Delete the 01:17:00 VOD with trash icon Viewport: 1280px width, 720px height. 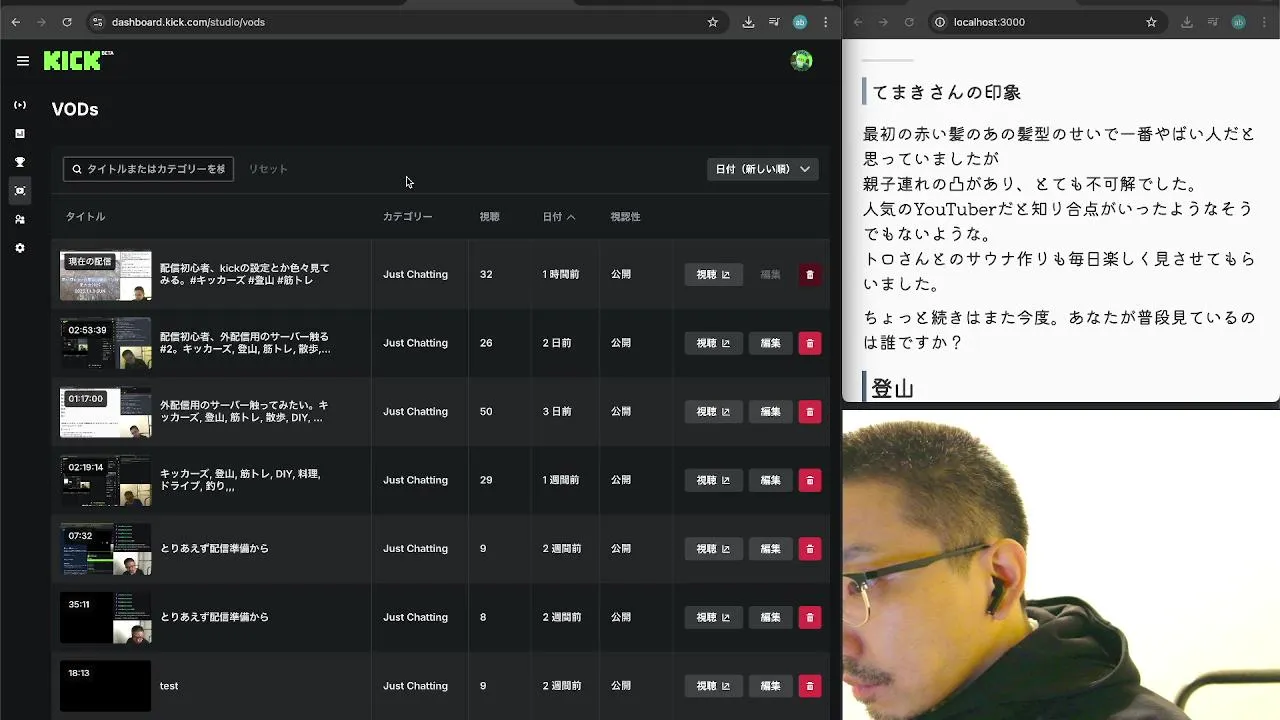pos(810,412)
